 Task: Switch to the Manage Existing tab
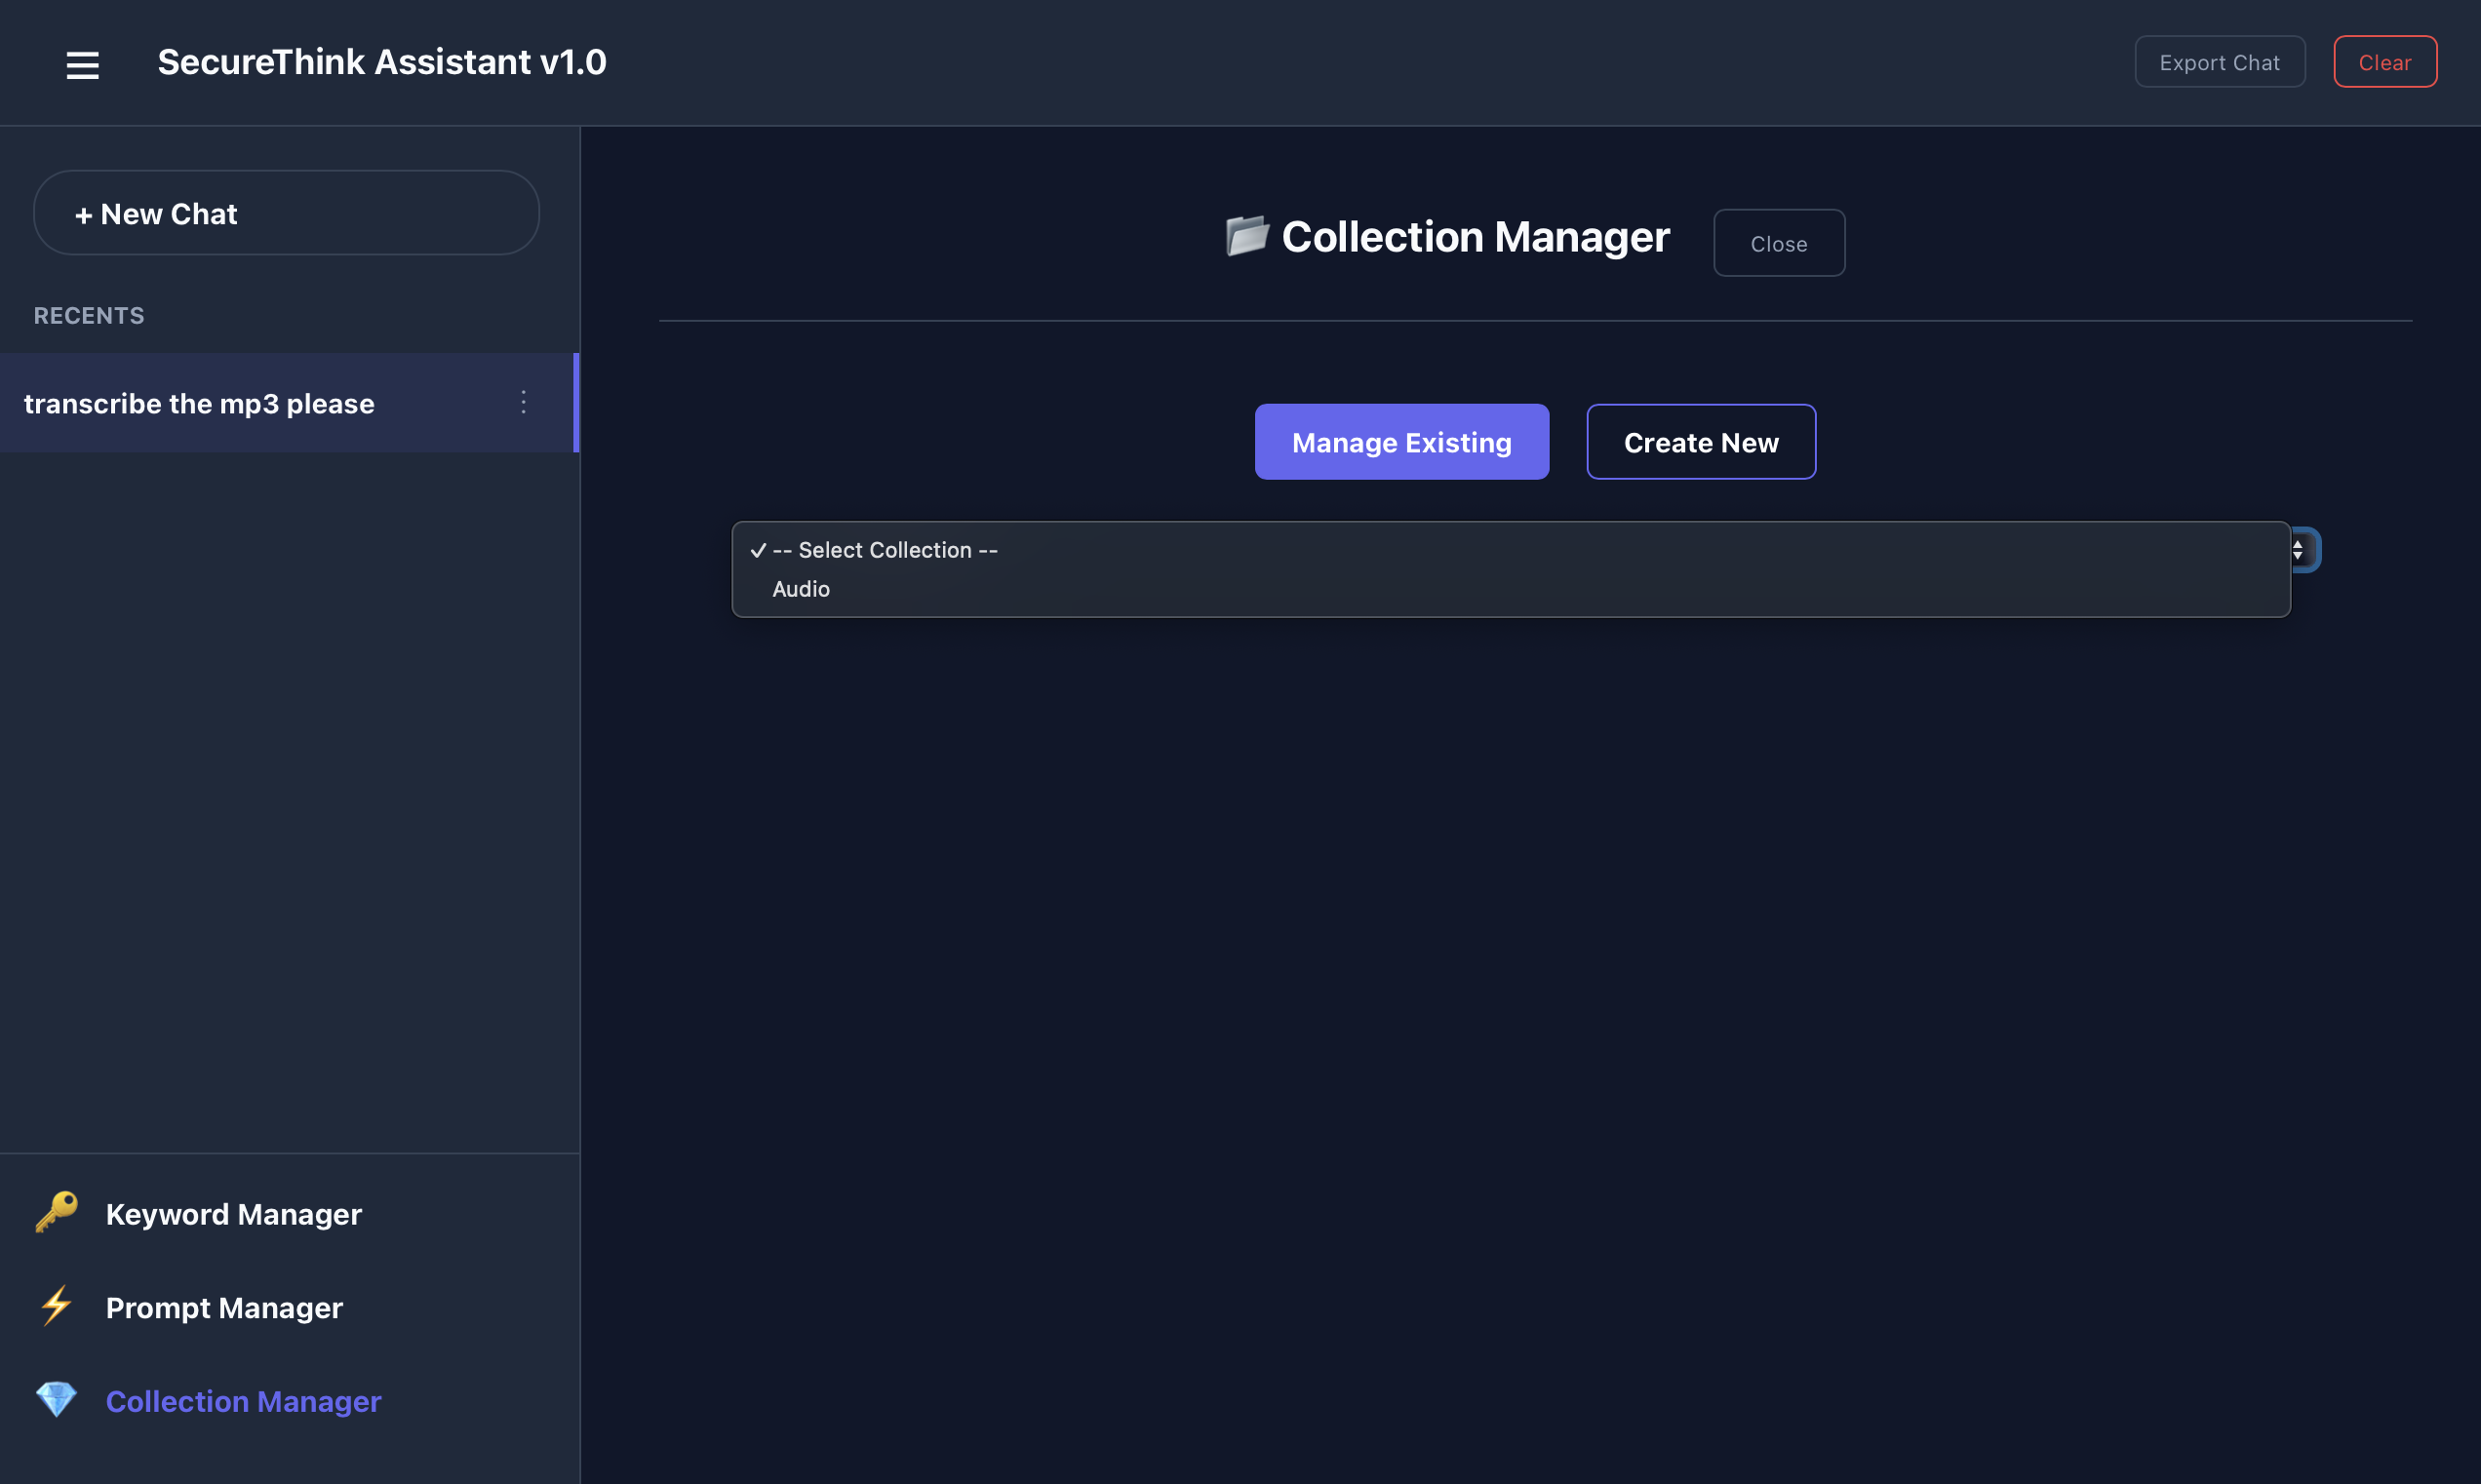click(1401, 442)
